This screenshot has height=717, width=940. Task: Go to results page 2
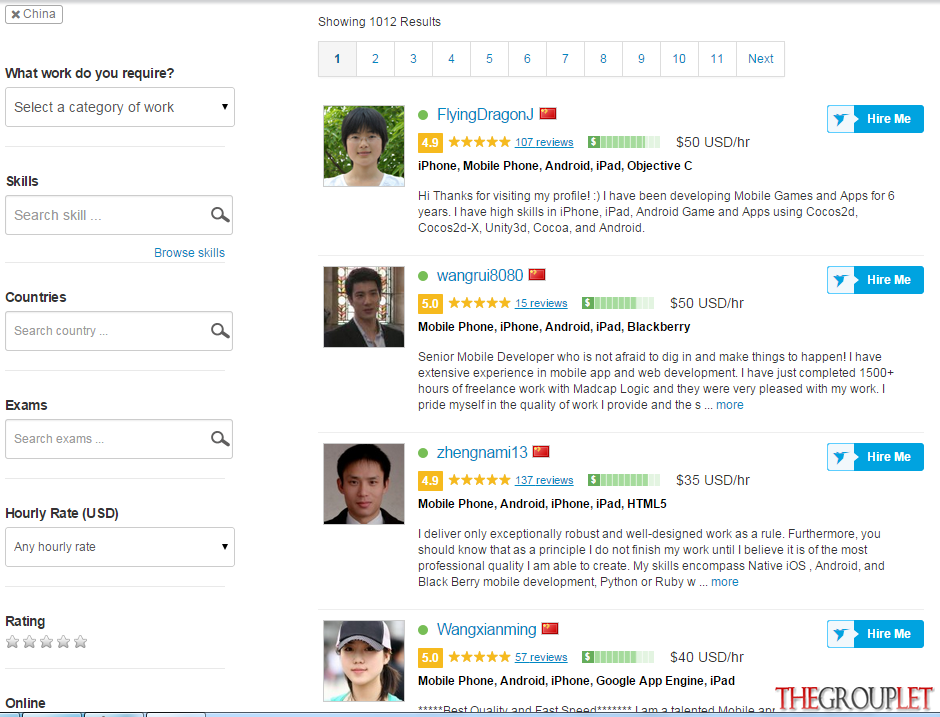(x=375, y=59)
